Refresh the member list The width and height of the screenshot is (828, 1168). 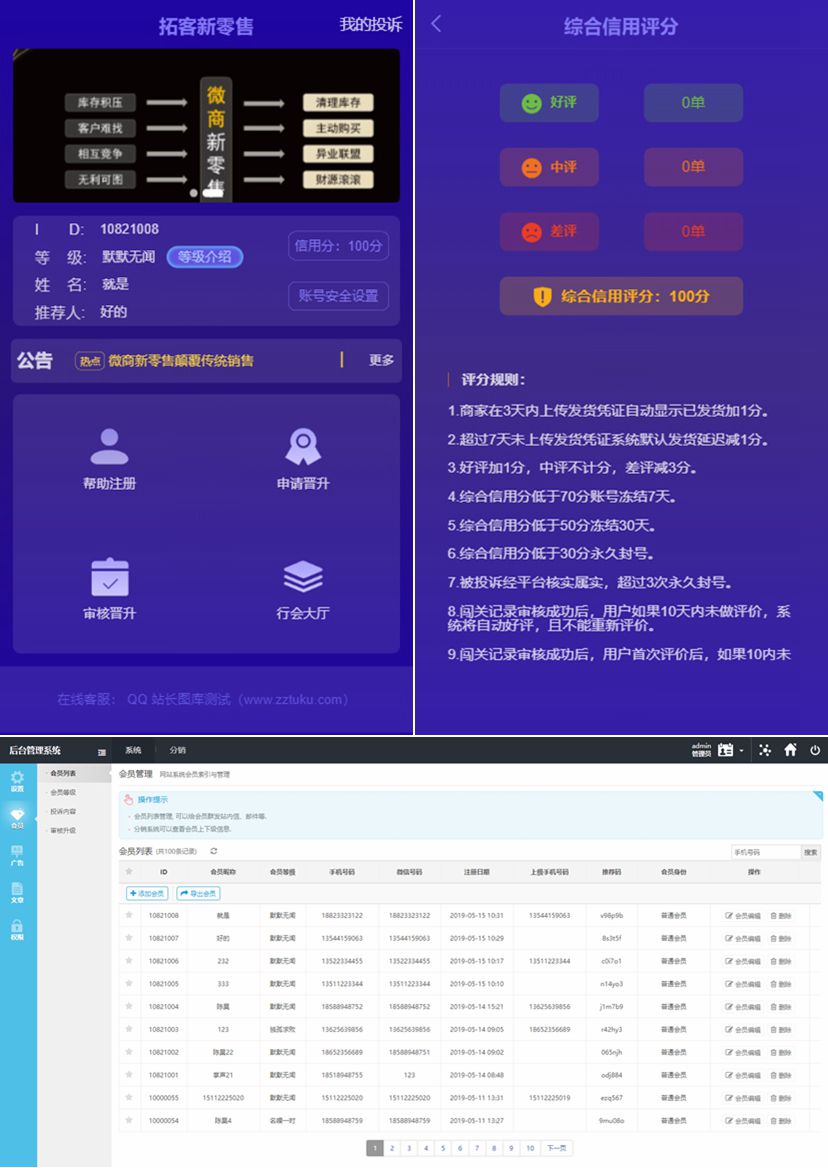point(214,851)
